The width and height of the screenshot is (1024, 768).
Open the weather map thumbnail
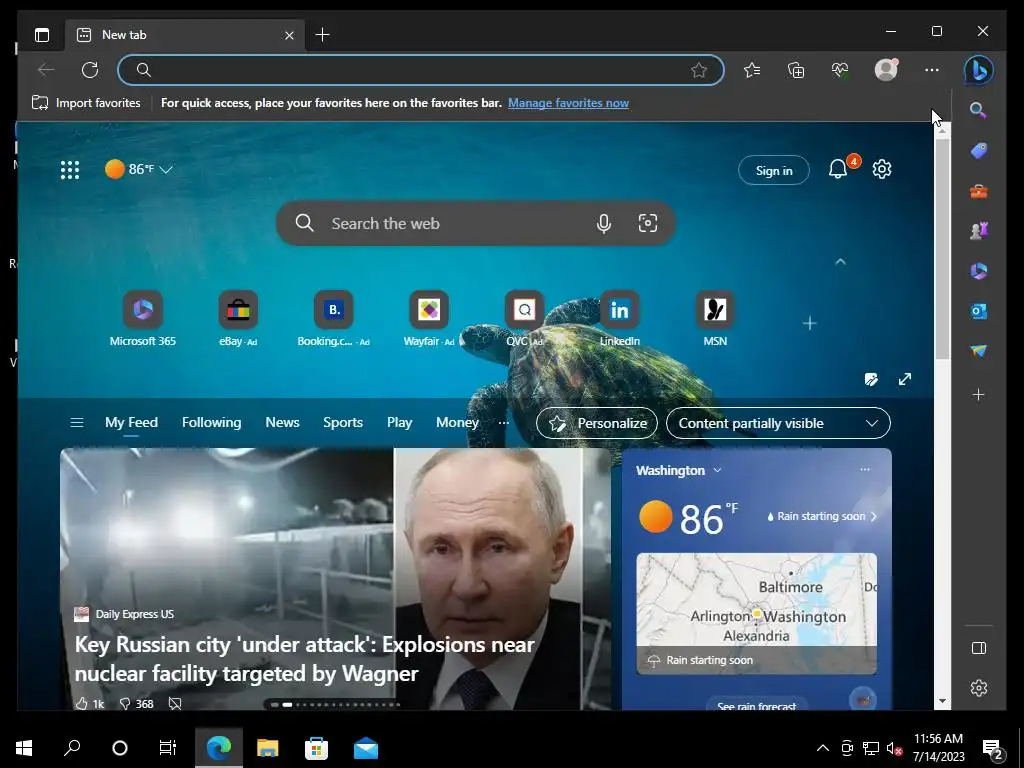[756, 613]
